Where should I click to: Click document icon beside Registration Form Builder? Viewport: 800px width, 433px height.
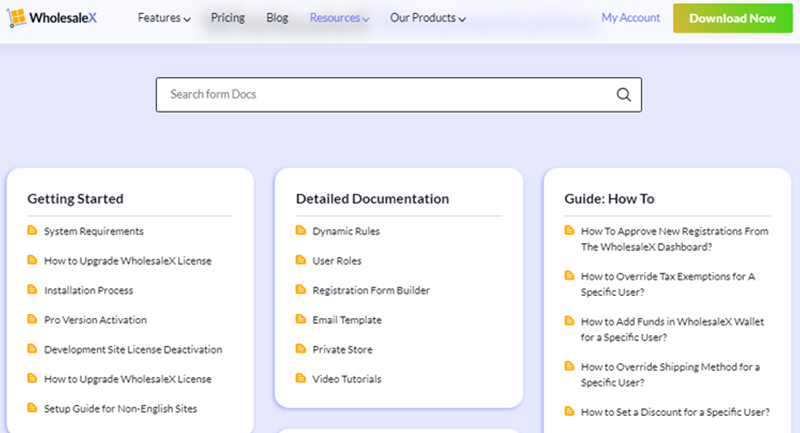pos(301,290)
